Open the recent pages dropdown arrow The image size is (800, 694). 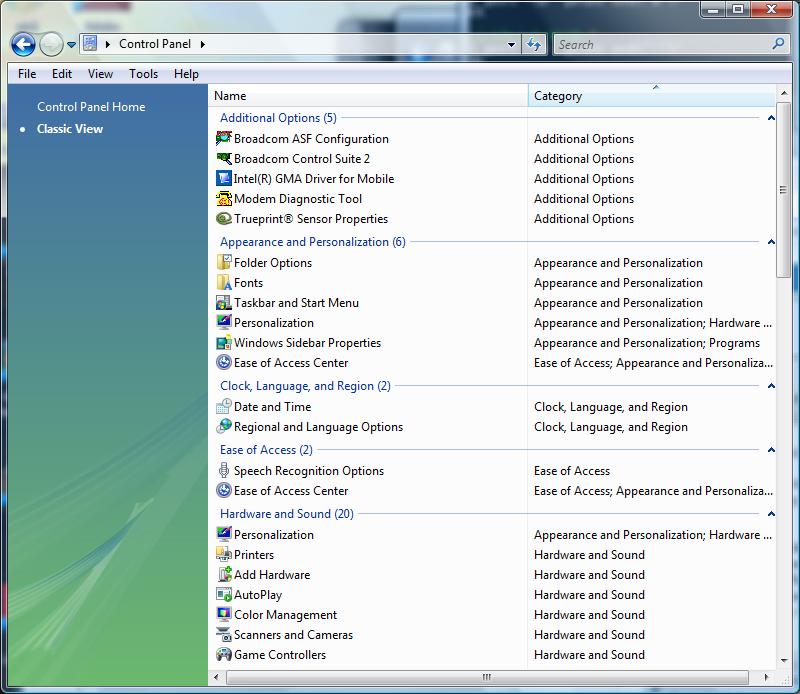(71, 45)
